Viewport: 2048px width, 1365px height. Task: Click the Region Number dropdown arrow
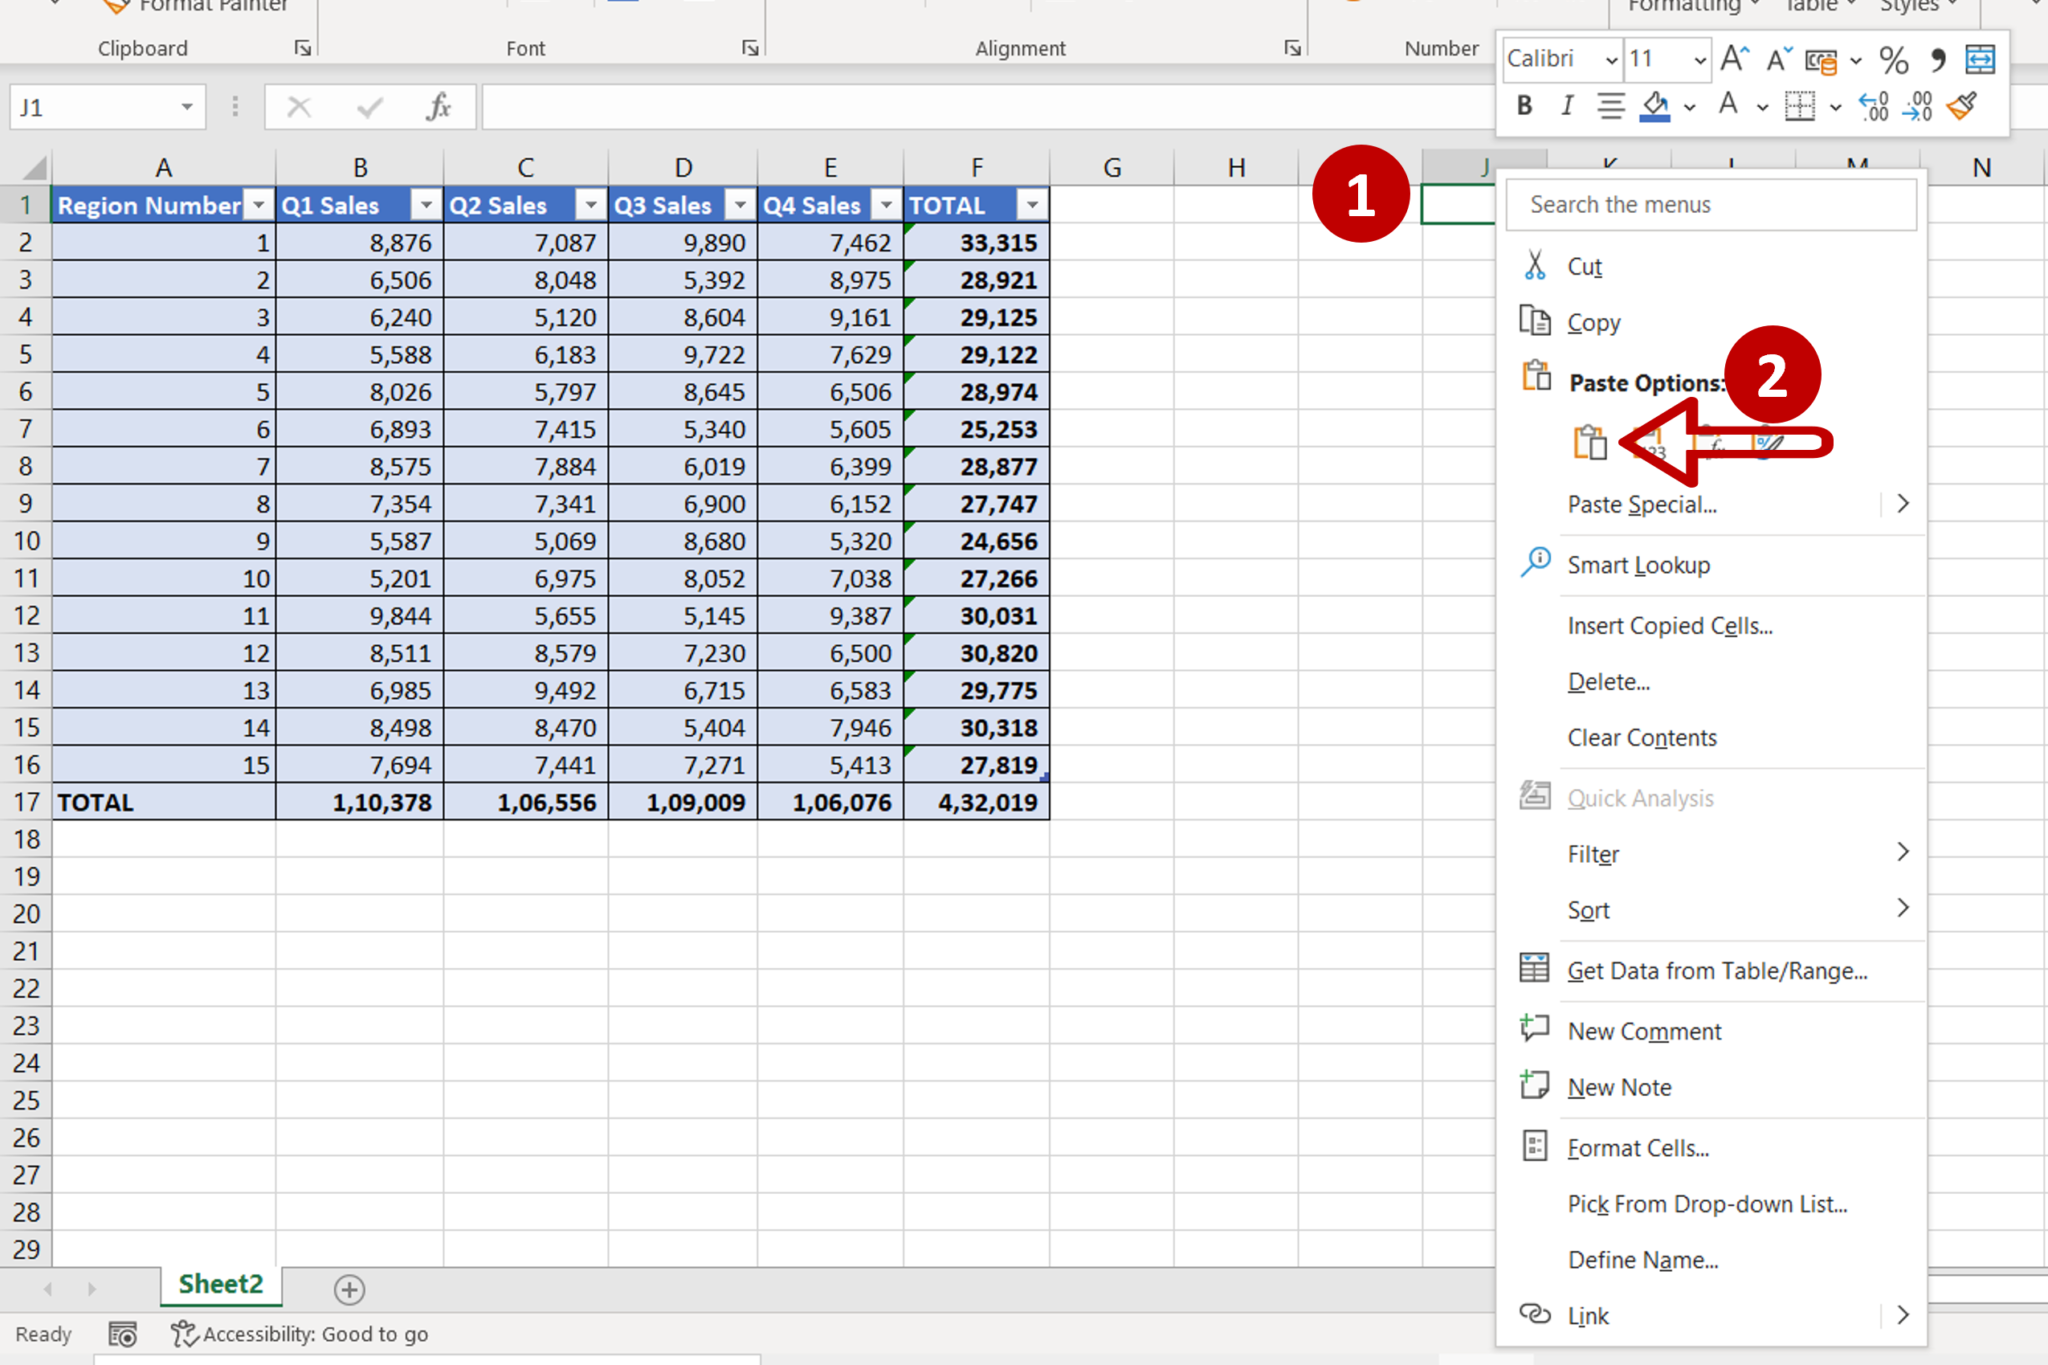point(254,204)
